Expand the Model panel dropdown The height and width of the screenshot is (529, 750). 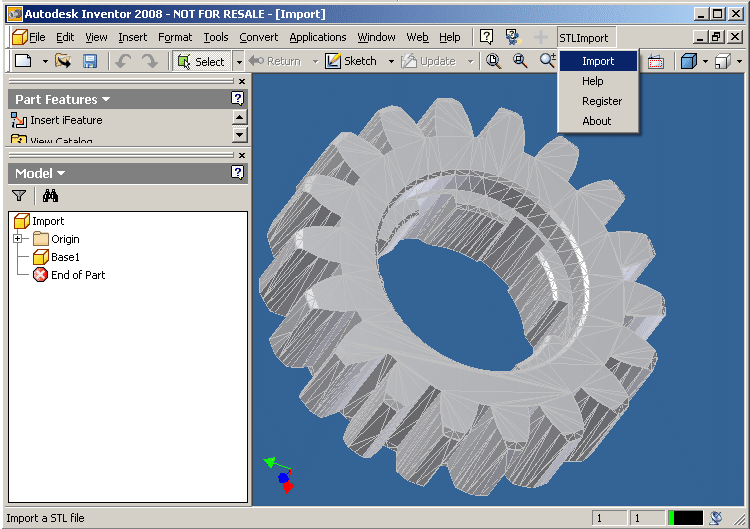pos(60,173)
